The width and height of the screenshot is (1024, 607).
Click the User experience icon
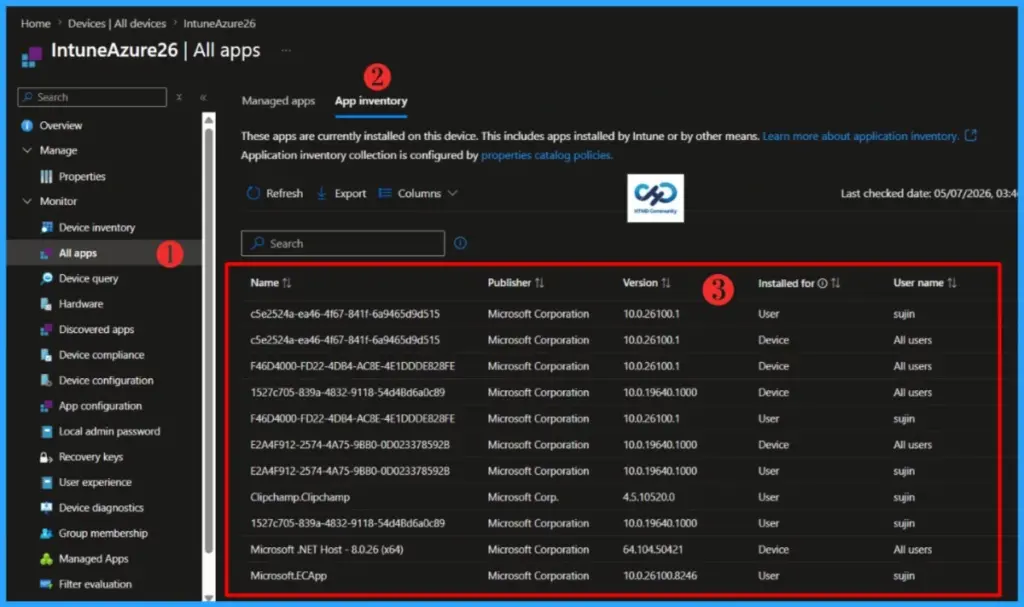point(46,482)
